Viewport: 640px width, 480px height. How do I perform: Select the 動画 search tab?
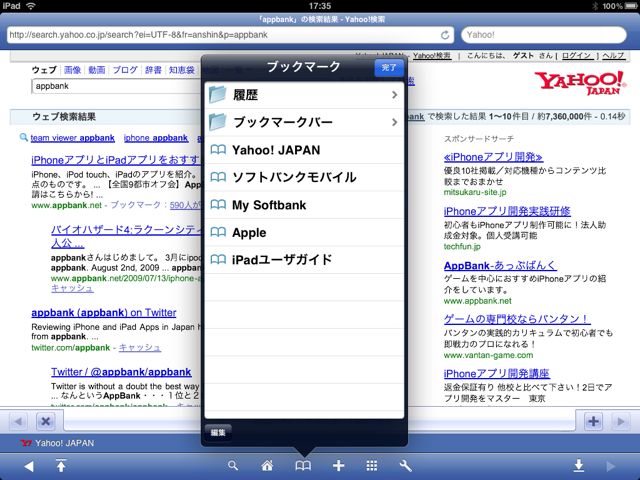click(97, 70)
